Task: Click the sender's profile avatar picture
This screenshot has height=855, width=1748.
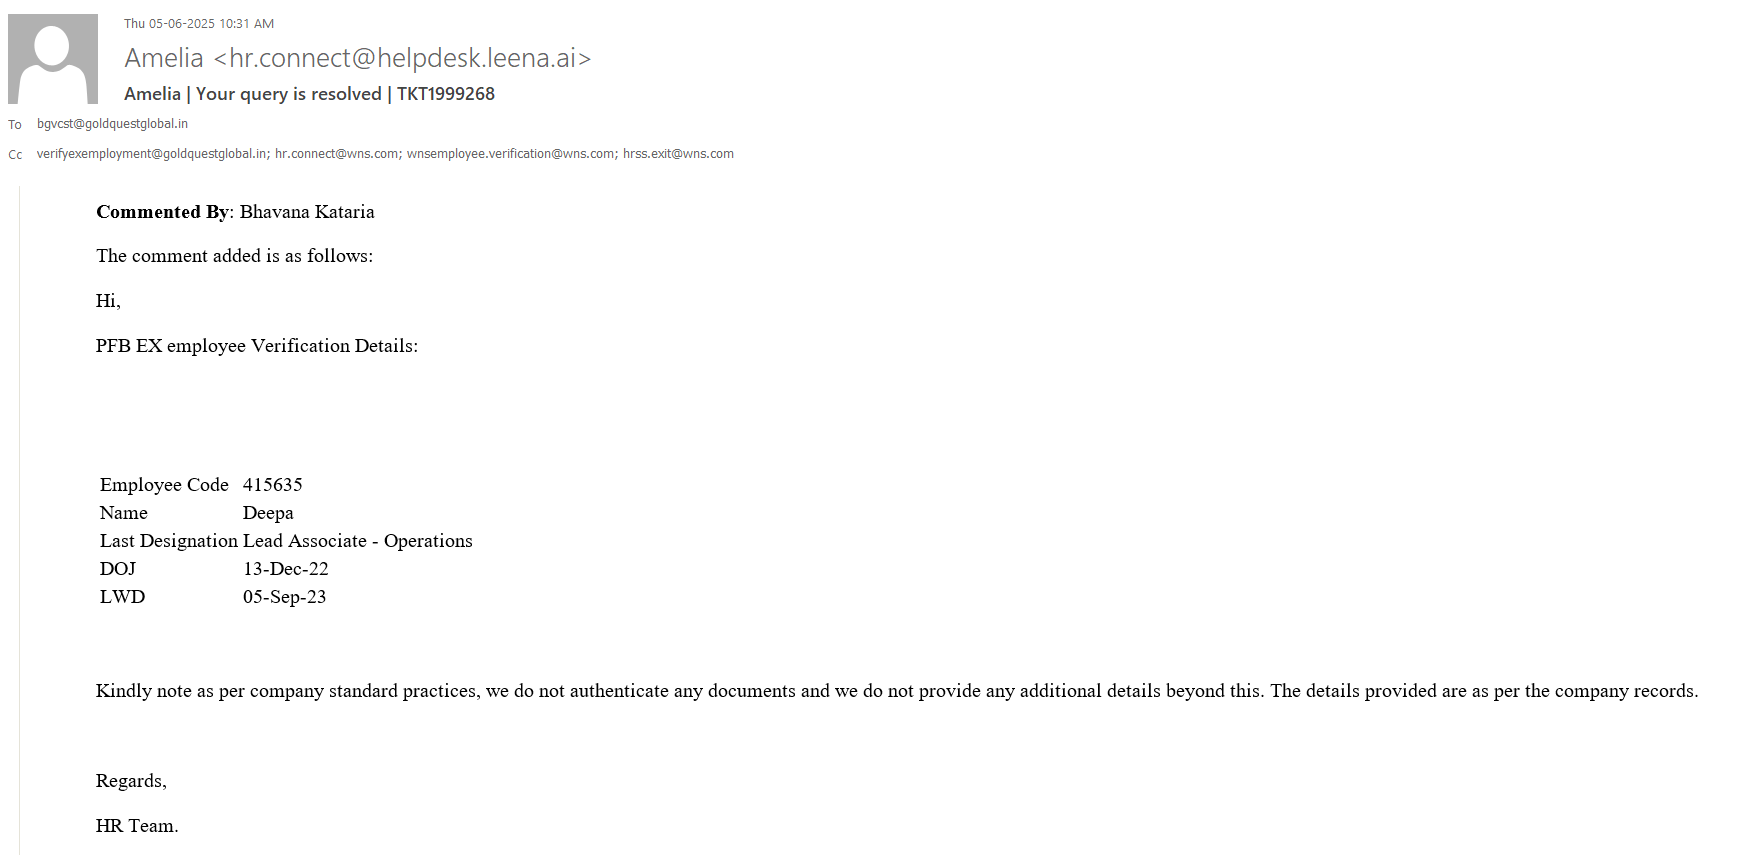Action: pyautogui.click(x=53, y=59)
